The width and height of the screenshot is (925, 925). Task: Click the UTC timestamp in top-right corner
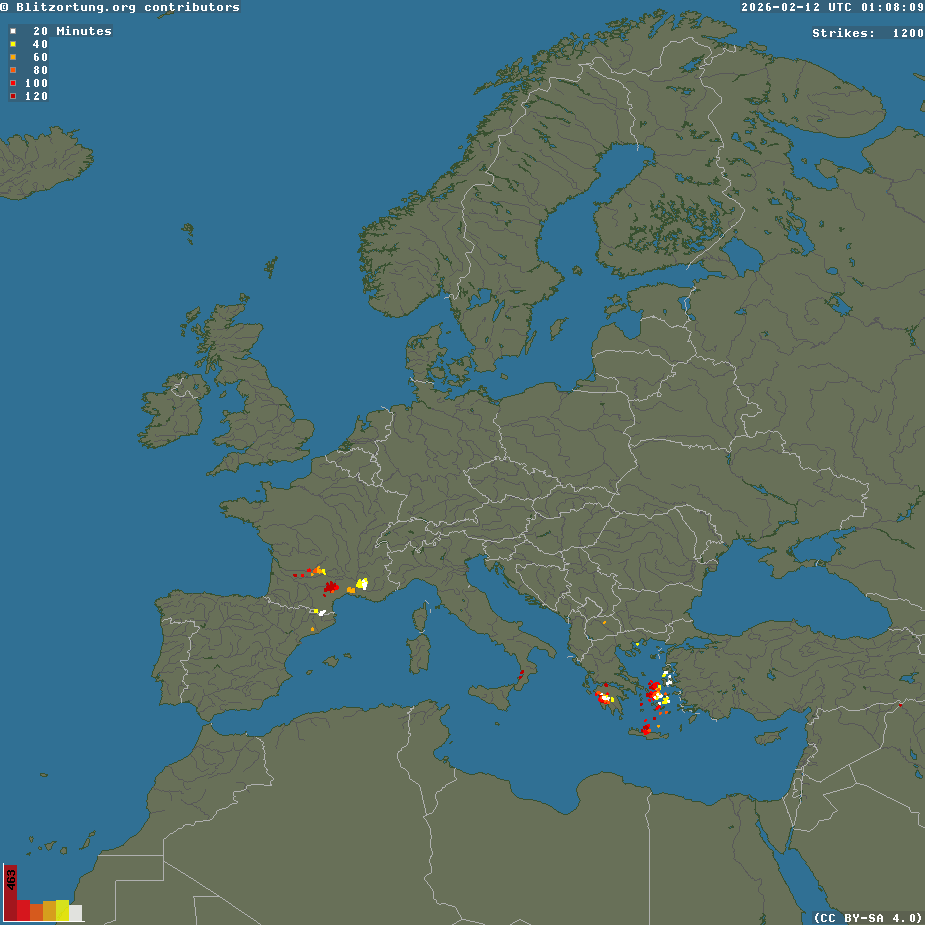pyautogui.click(x=832, y=7)
